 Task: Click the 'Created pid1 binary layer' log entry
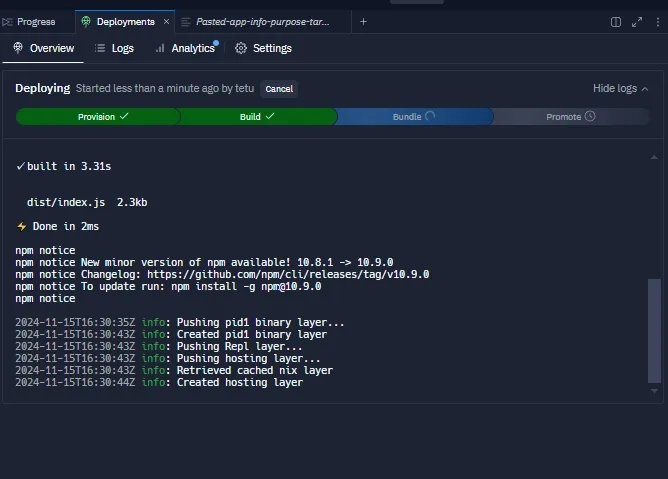coord(171,334)
